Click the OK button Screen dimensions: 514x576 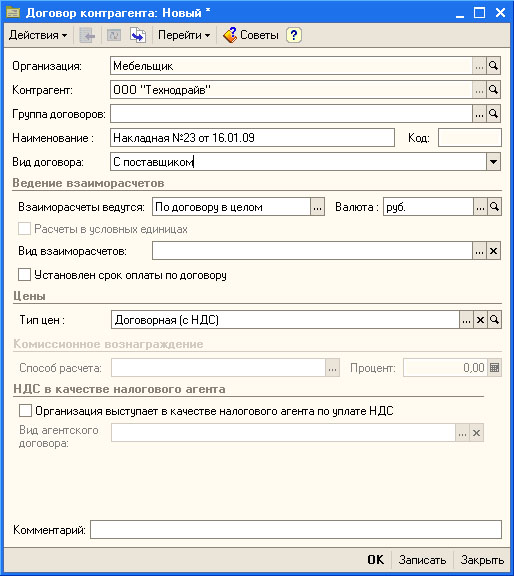pos(375,560)
